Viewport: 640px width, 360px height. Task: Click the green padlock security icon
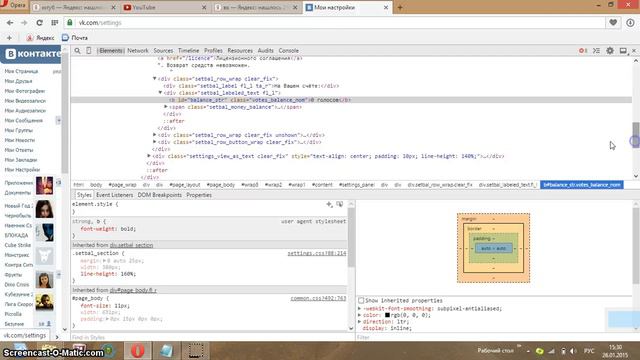pyautogui.click(x=70, y=22)
